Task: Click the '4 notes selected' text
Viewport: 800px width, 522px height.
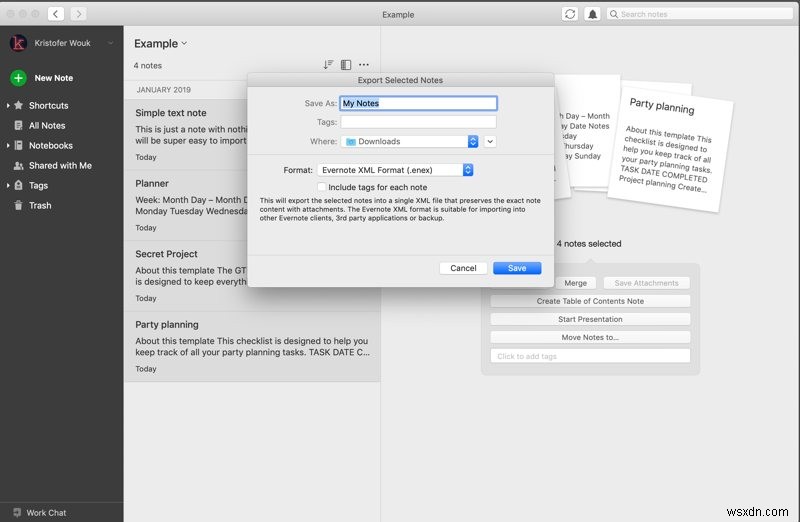Action: point(589,244)
